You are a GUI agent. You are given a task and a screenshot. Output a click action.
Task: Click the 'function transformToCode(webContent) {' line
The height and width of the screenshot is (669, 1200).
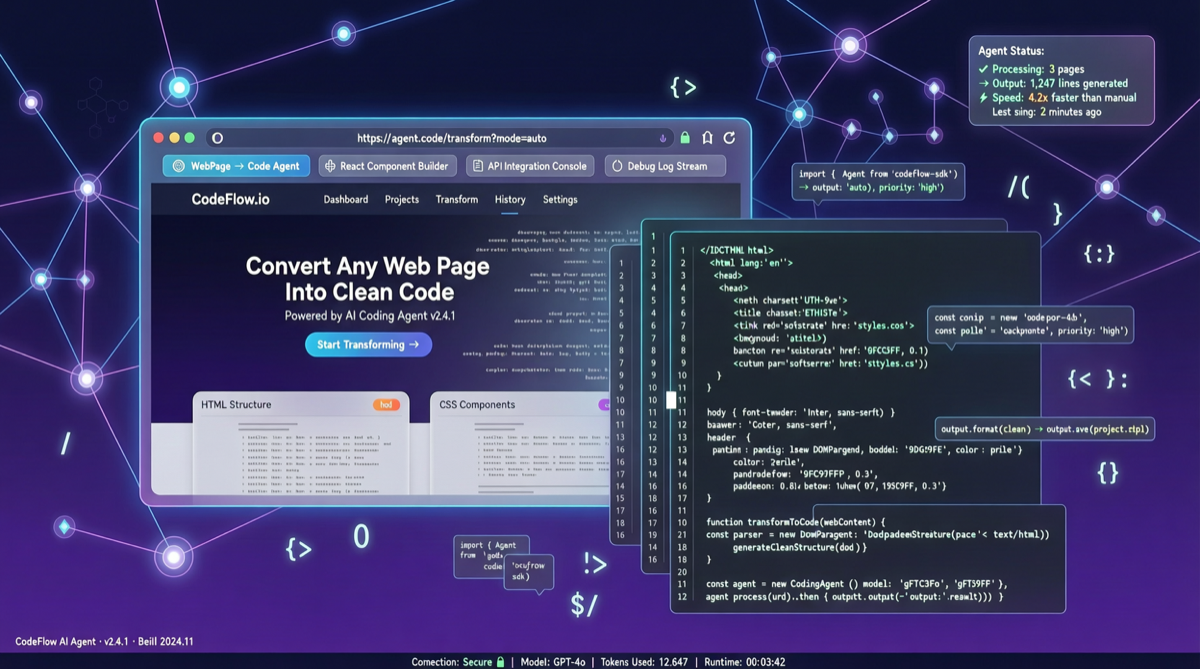796,522
